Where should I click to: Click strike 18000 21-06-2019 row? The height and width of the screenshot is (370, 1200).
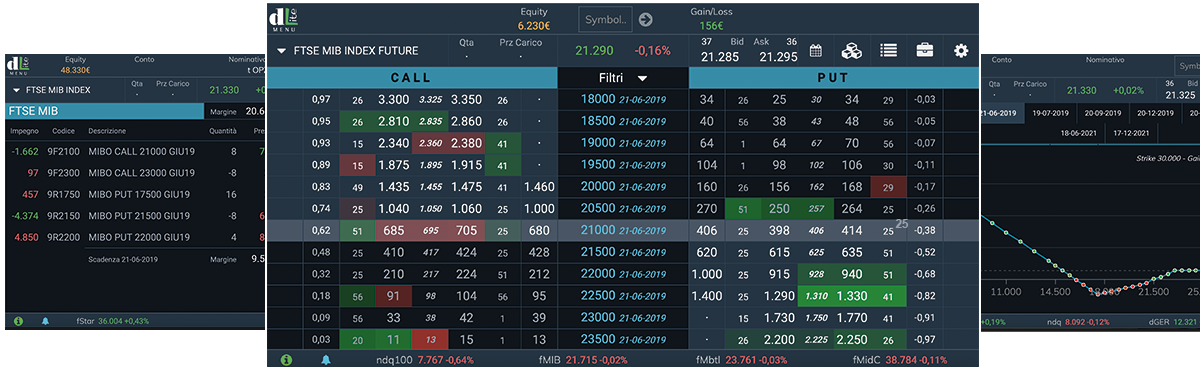623,100
